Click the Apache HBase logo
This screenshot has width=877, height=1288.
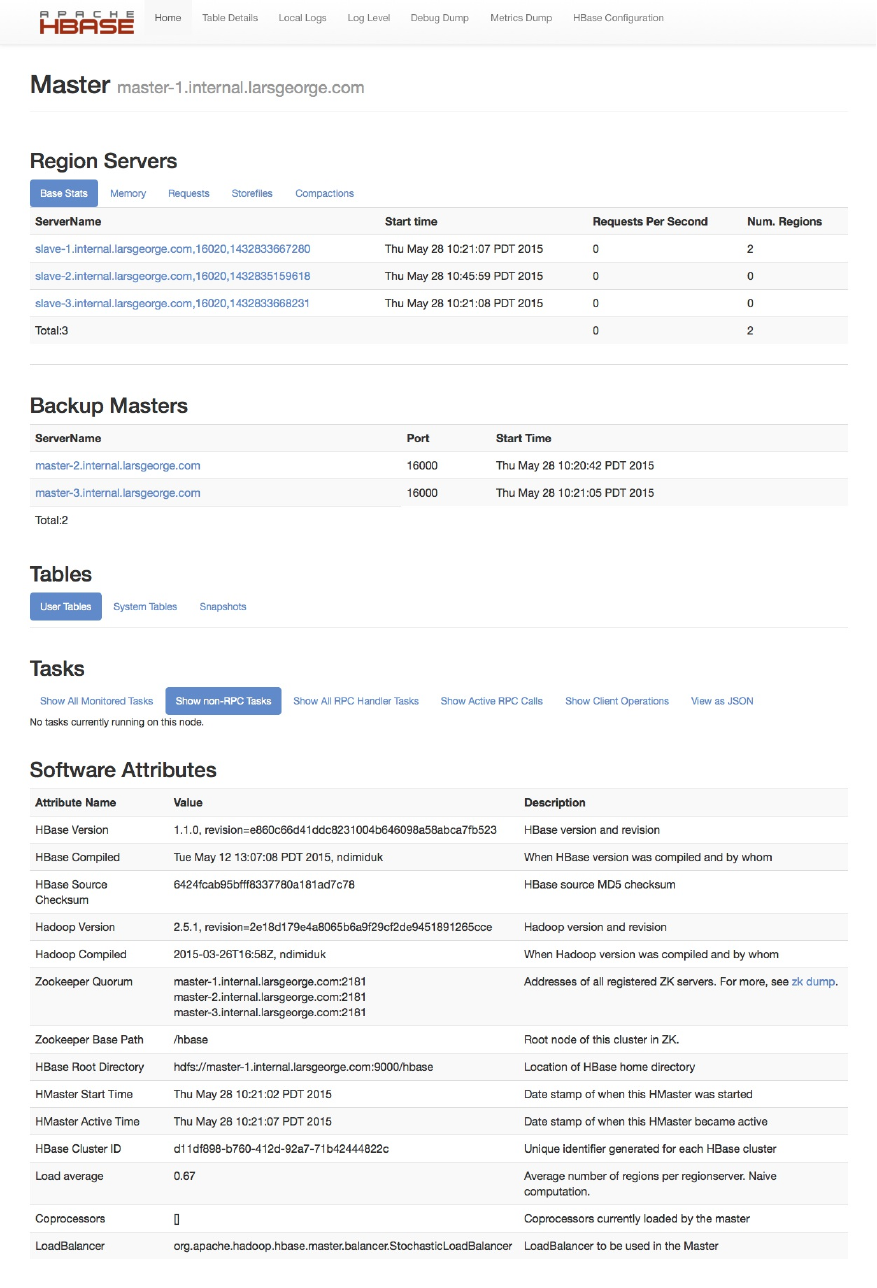click(x=87, y=21)
